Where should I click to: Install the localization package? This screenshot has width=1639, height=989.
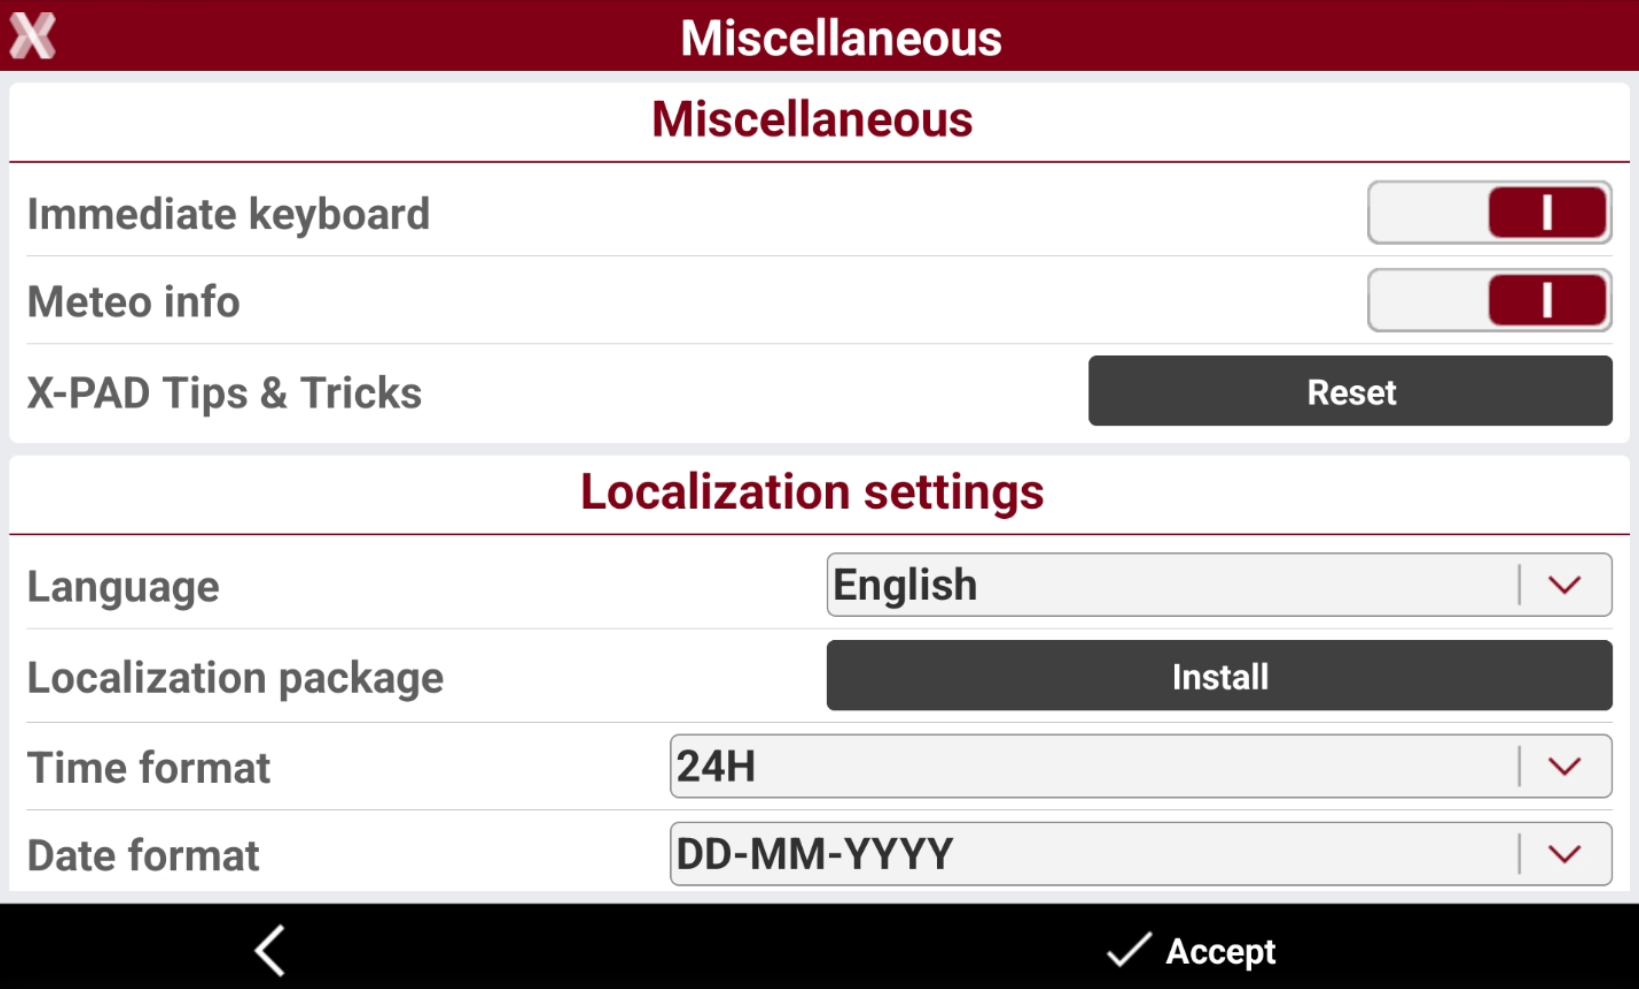[x=1219, y=676]
